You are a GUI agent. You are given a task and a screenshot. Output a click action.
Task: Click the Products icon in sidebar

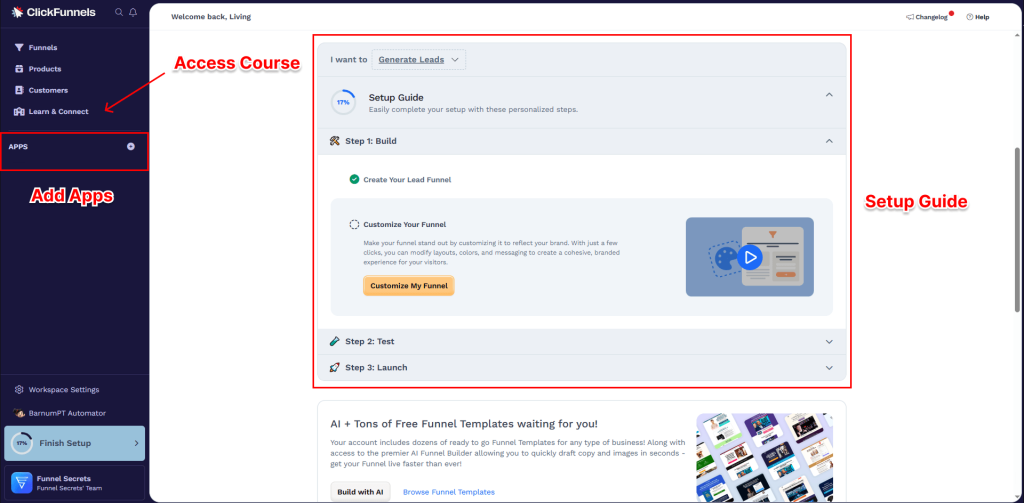click(x=19, y=69)
